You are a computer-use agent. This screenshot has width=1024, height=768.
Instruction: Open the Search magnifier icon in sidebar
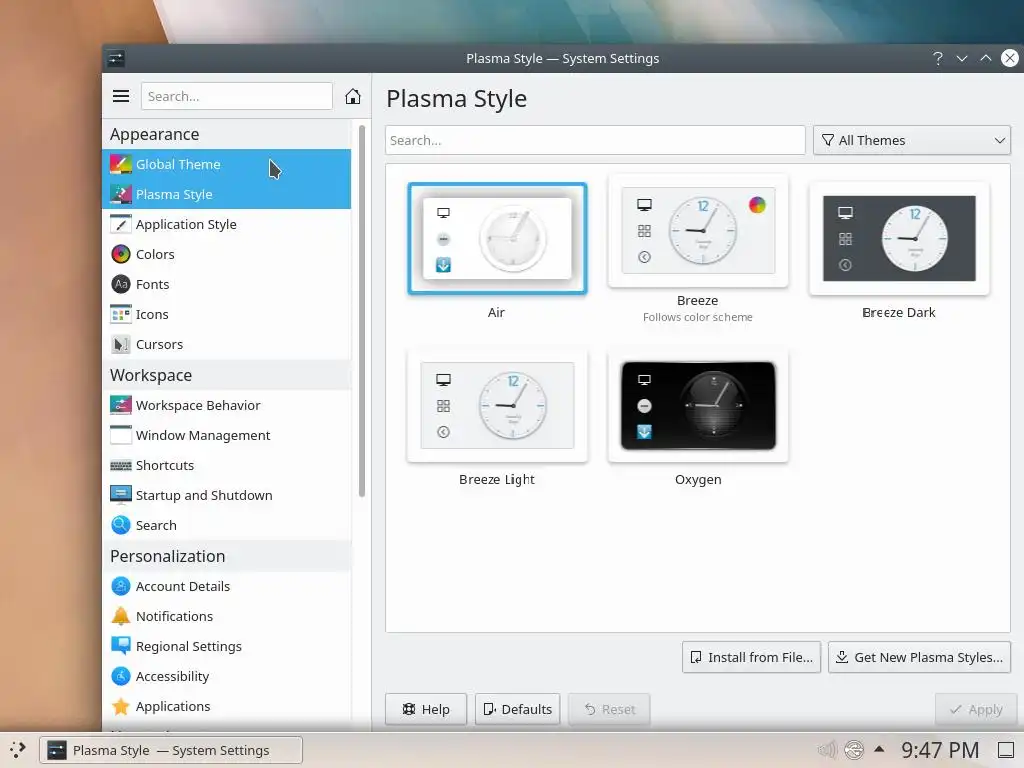(121, 525)
